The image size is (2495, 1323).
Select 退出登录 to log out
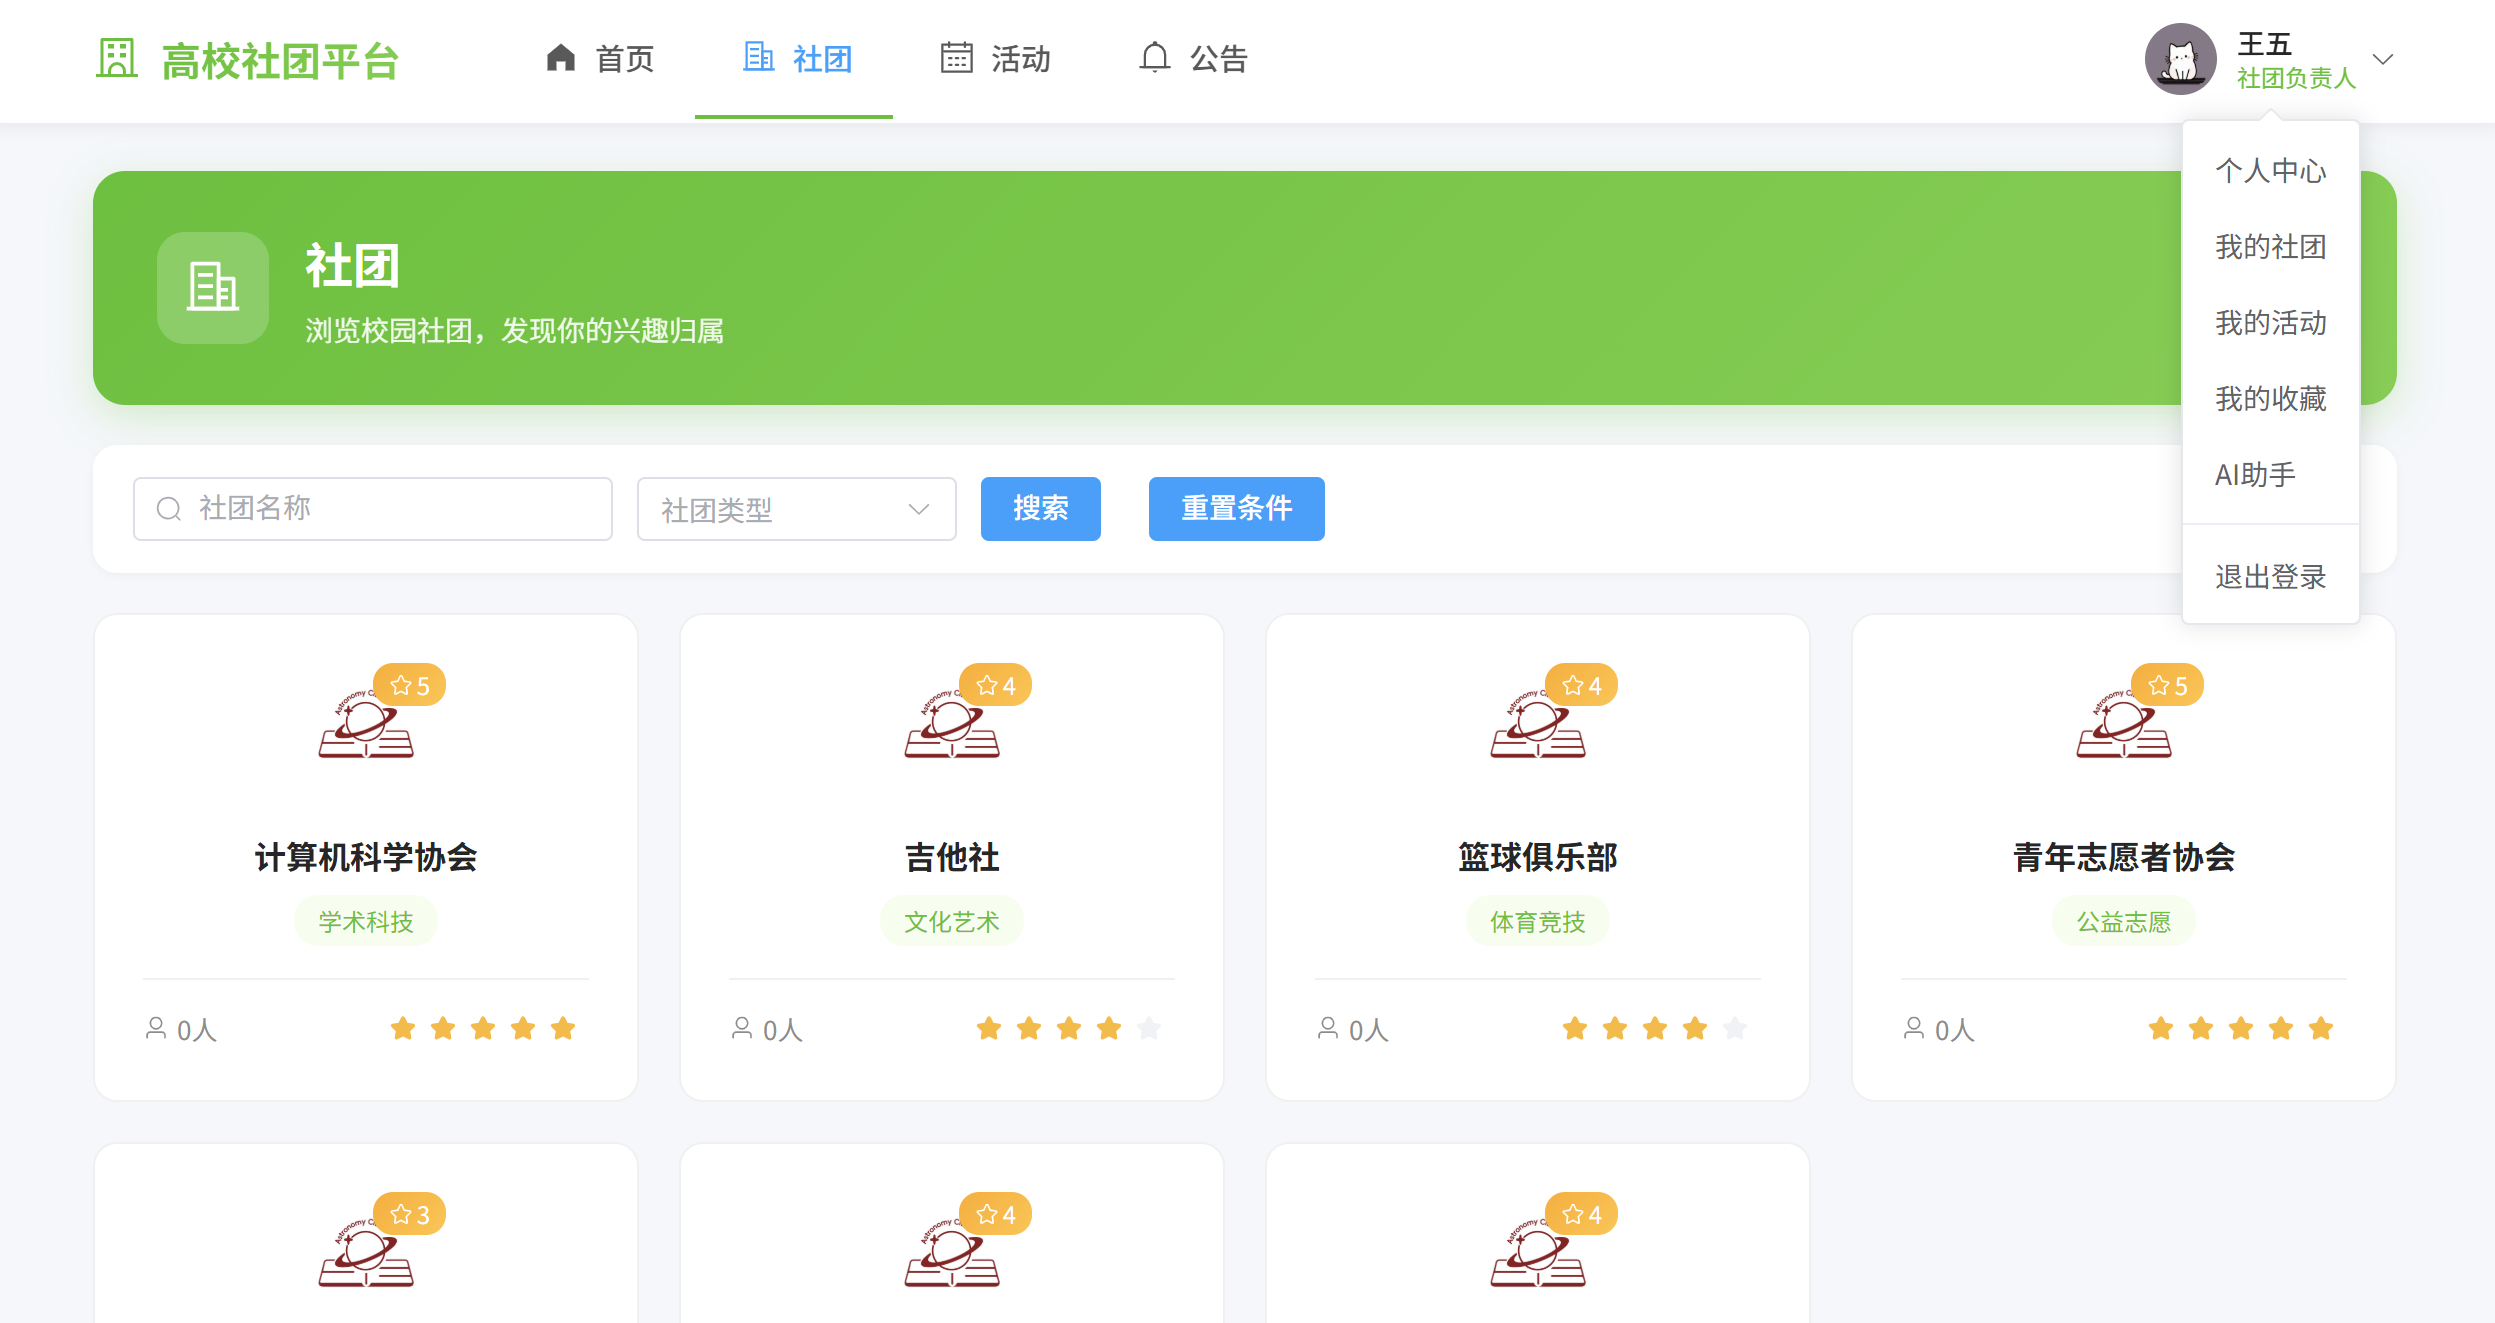pos(2271,577)
